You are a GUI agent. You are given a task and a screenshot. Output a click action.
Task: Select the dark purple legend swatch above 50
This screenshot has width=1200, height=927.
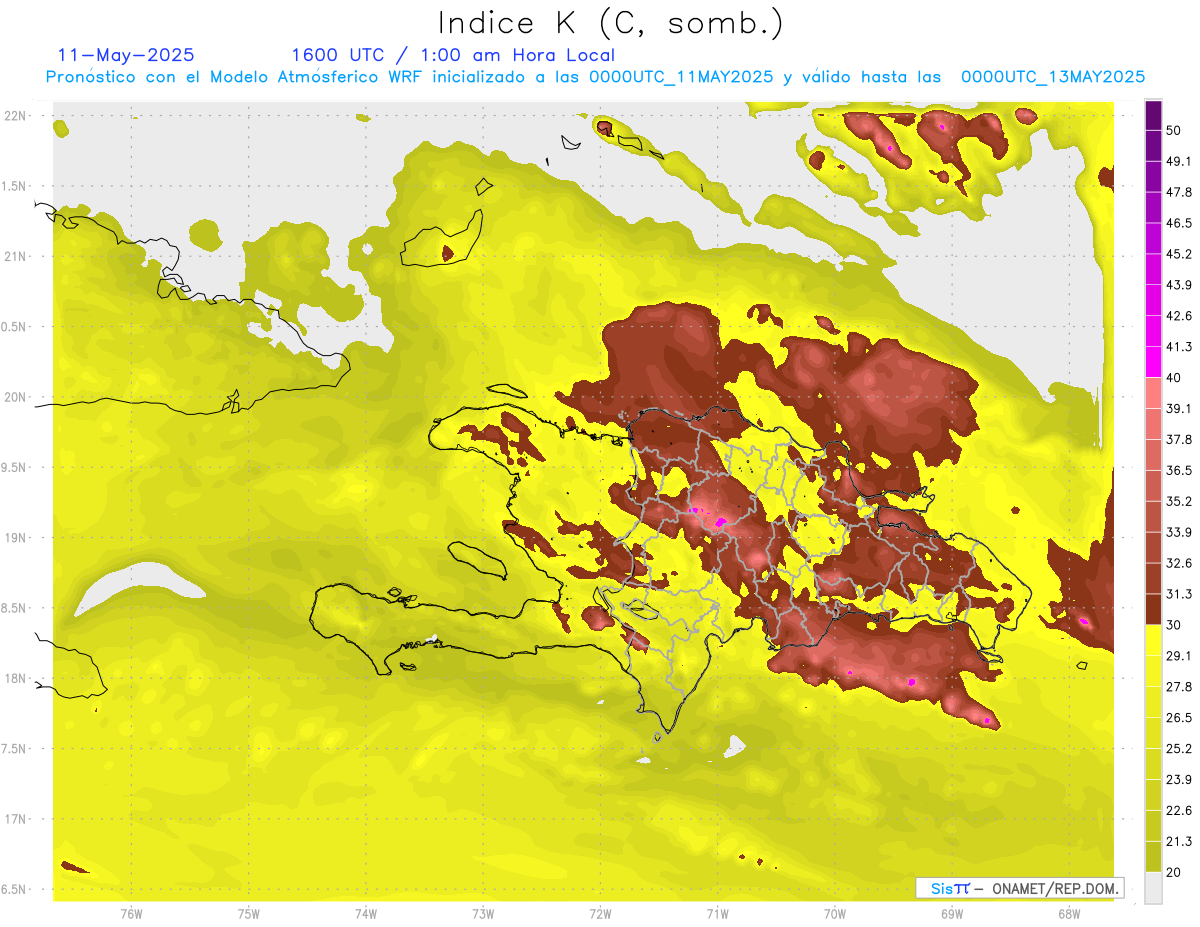tap(1153, 116)
